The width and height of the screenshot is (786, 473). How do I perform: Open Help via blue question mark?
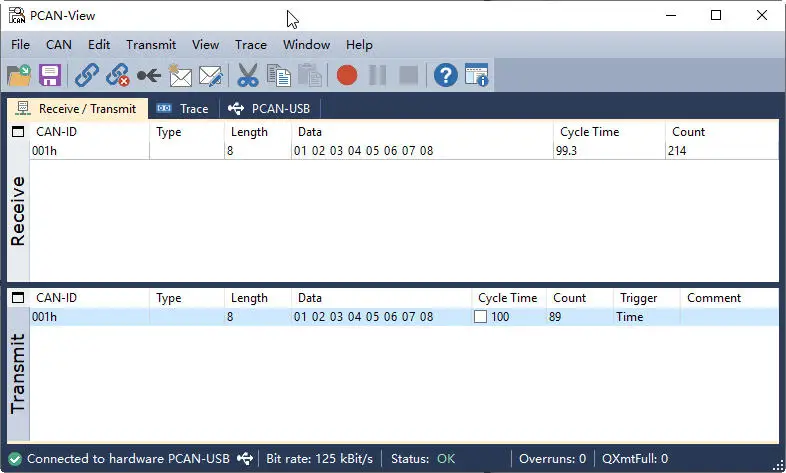point(446,76)
